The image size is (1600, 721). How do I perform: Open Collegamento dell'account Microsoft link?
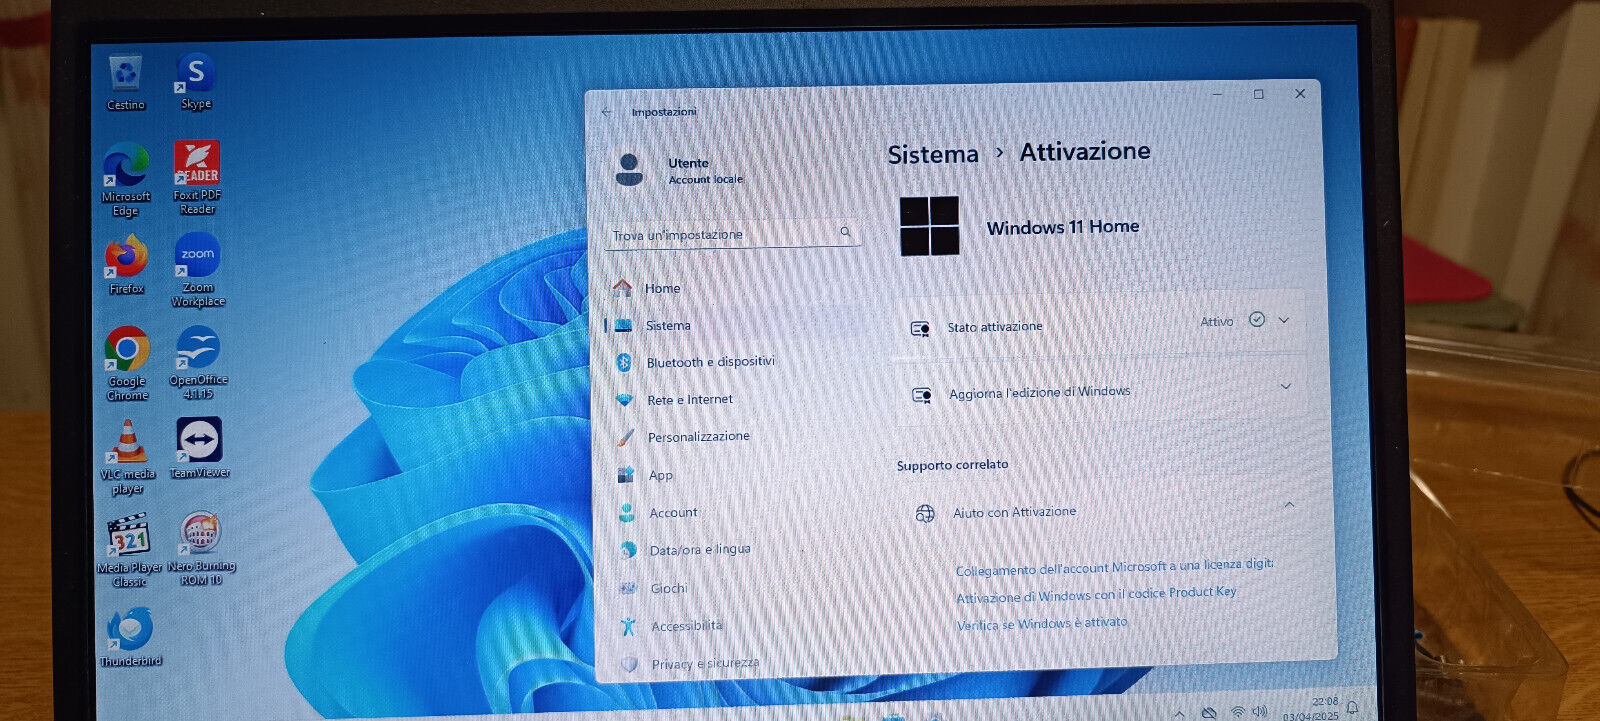[1115, 567]
